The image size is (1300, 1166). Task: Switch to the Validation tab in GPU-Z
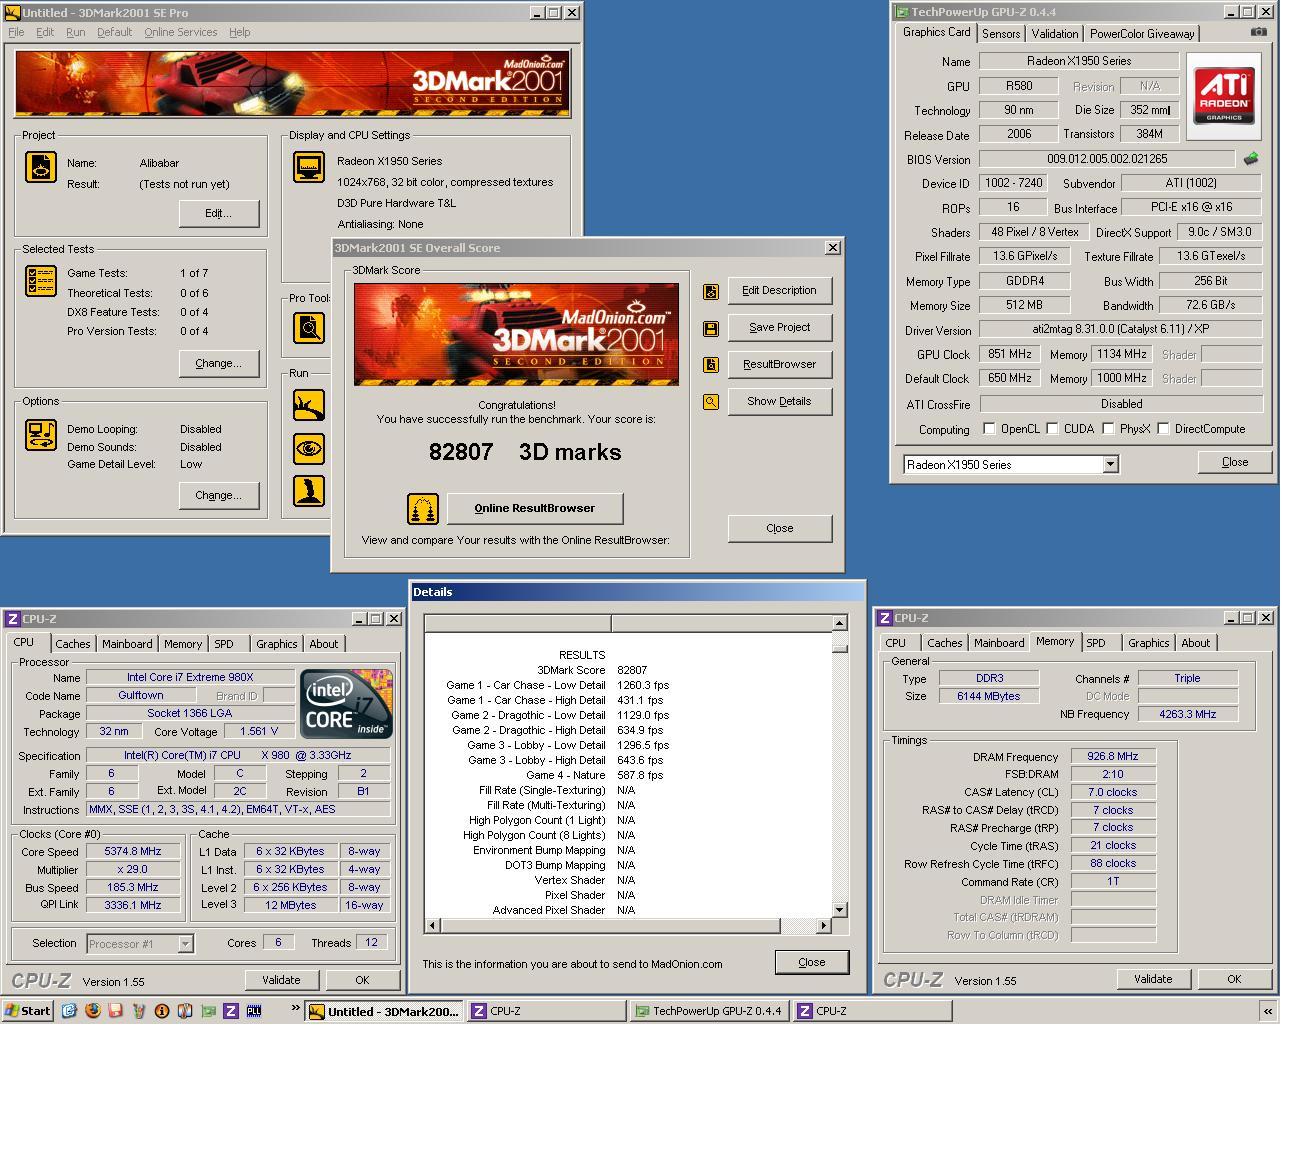coord(1054,34)
